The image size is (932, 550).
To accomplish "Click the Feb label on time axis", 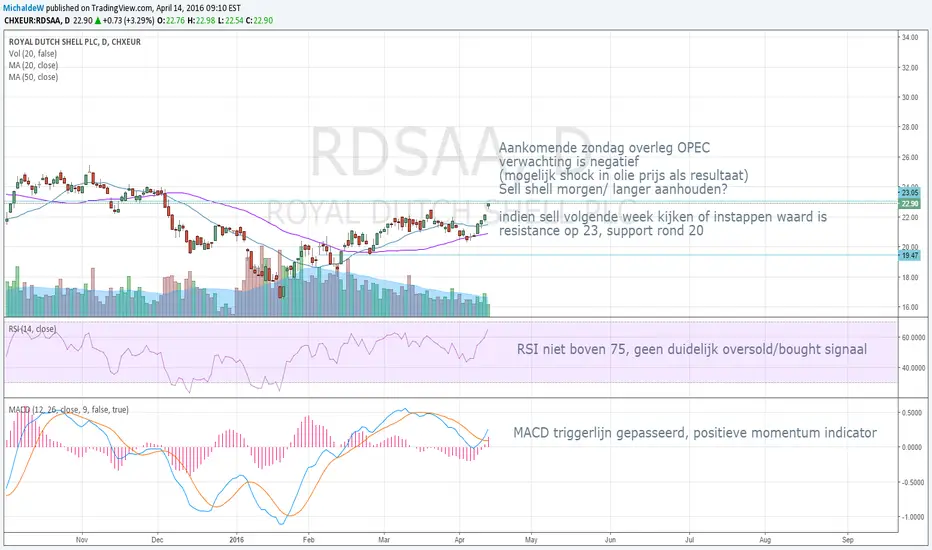I will [308, 540].
